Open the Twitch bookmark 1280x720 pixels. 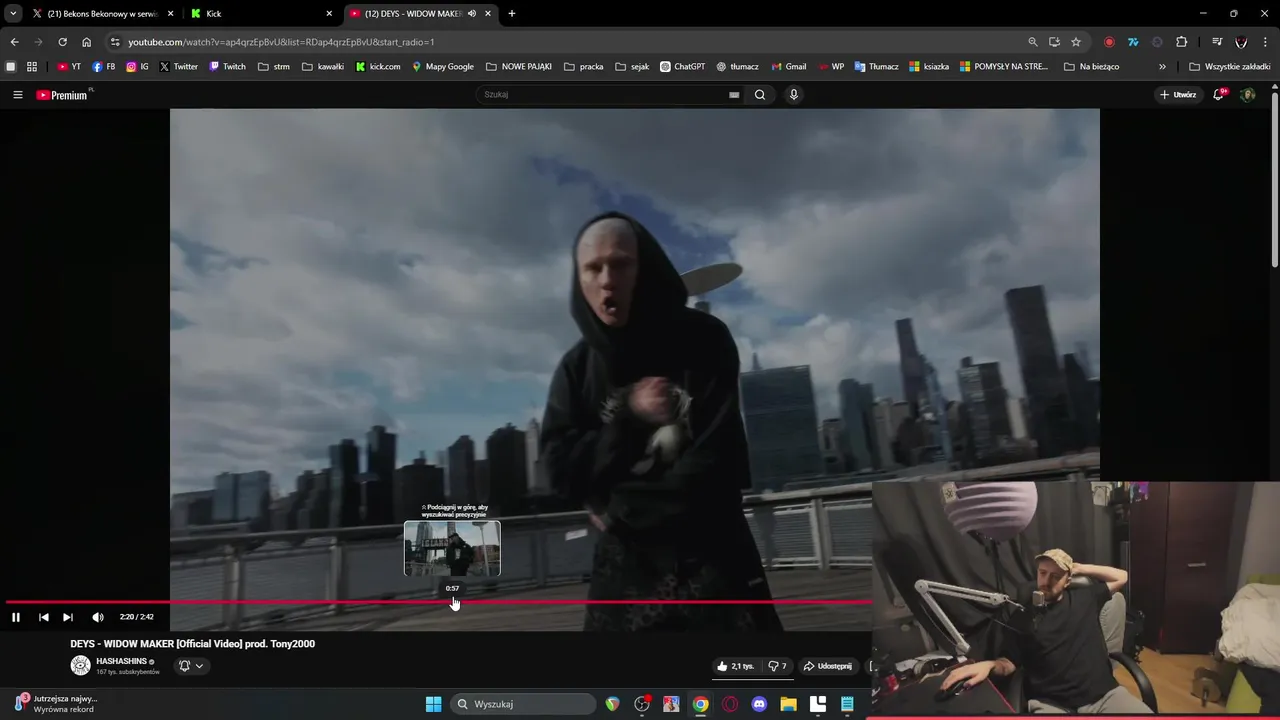pos(228,67)
